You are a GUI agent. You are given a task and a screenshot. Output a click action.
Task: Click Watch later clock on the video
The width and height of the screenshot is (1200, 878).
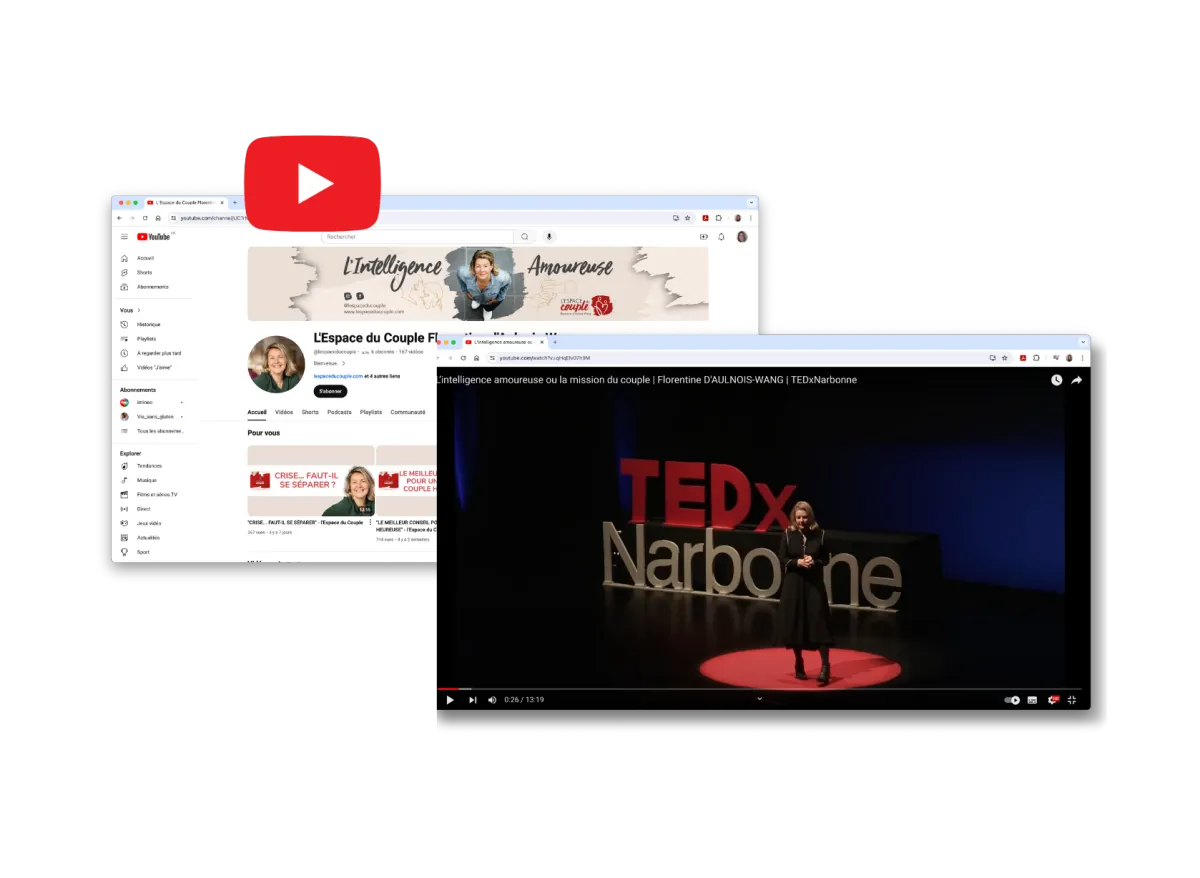(x=1057, y=380)
